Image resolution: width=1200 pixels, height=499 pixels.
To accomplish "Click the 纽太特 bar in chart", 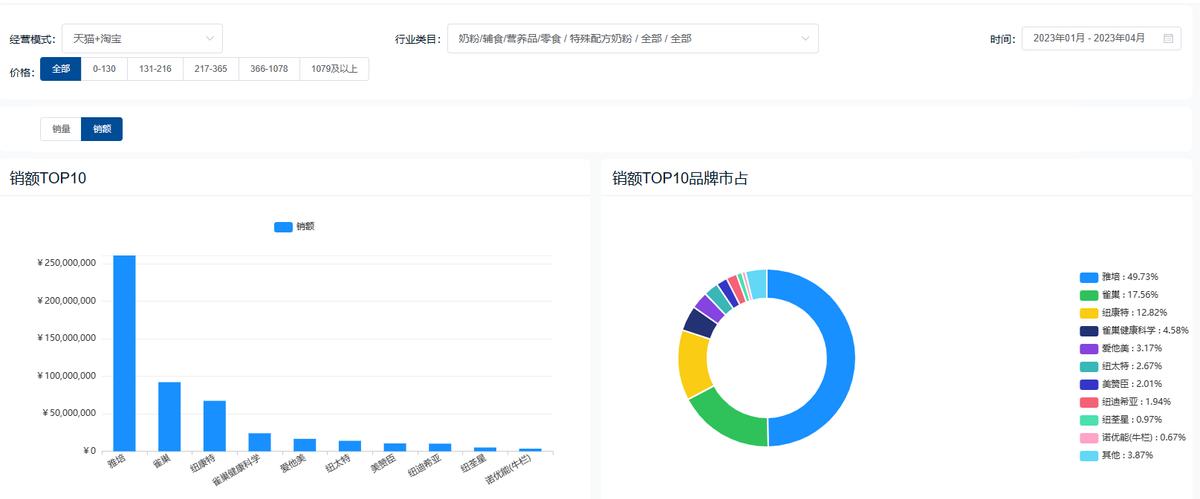I will coord(350,446).
